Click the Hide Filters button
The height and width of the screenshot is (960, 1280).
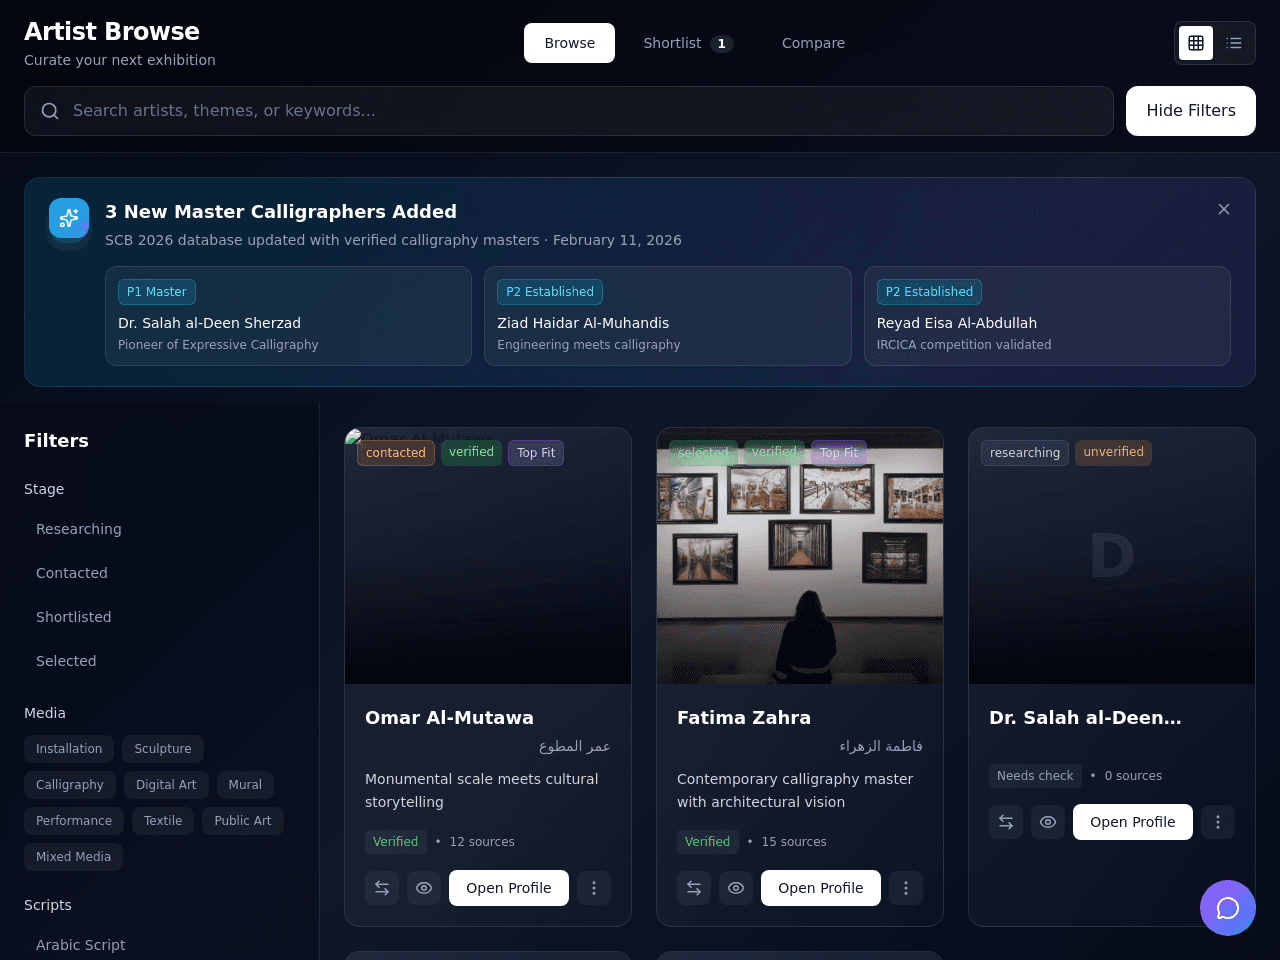click(1191, 111)
